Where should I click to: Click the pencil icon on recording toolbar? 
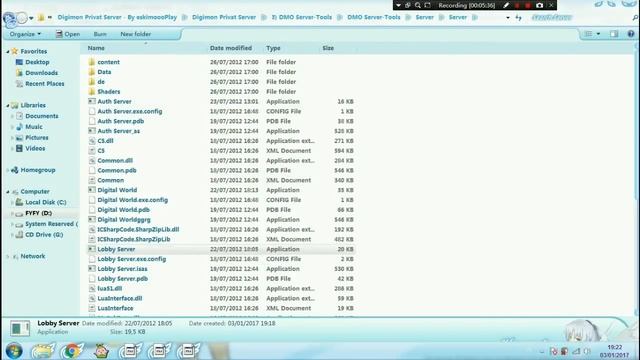pos(506,5)
